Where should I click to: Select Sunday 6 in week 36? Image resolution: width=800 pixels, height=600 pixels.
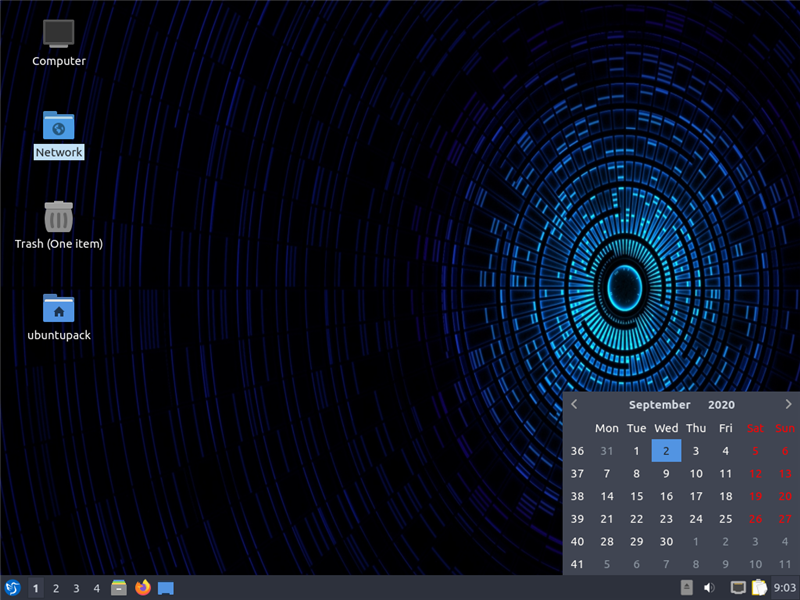click(x=785, y=451)
